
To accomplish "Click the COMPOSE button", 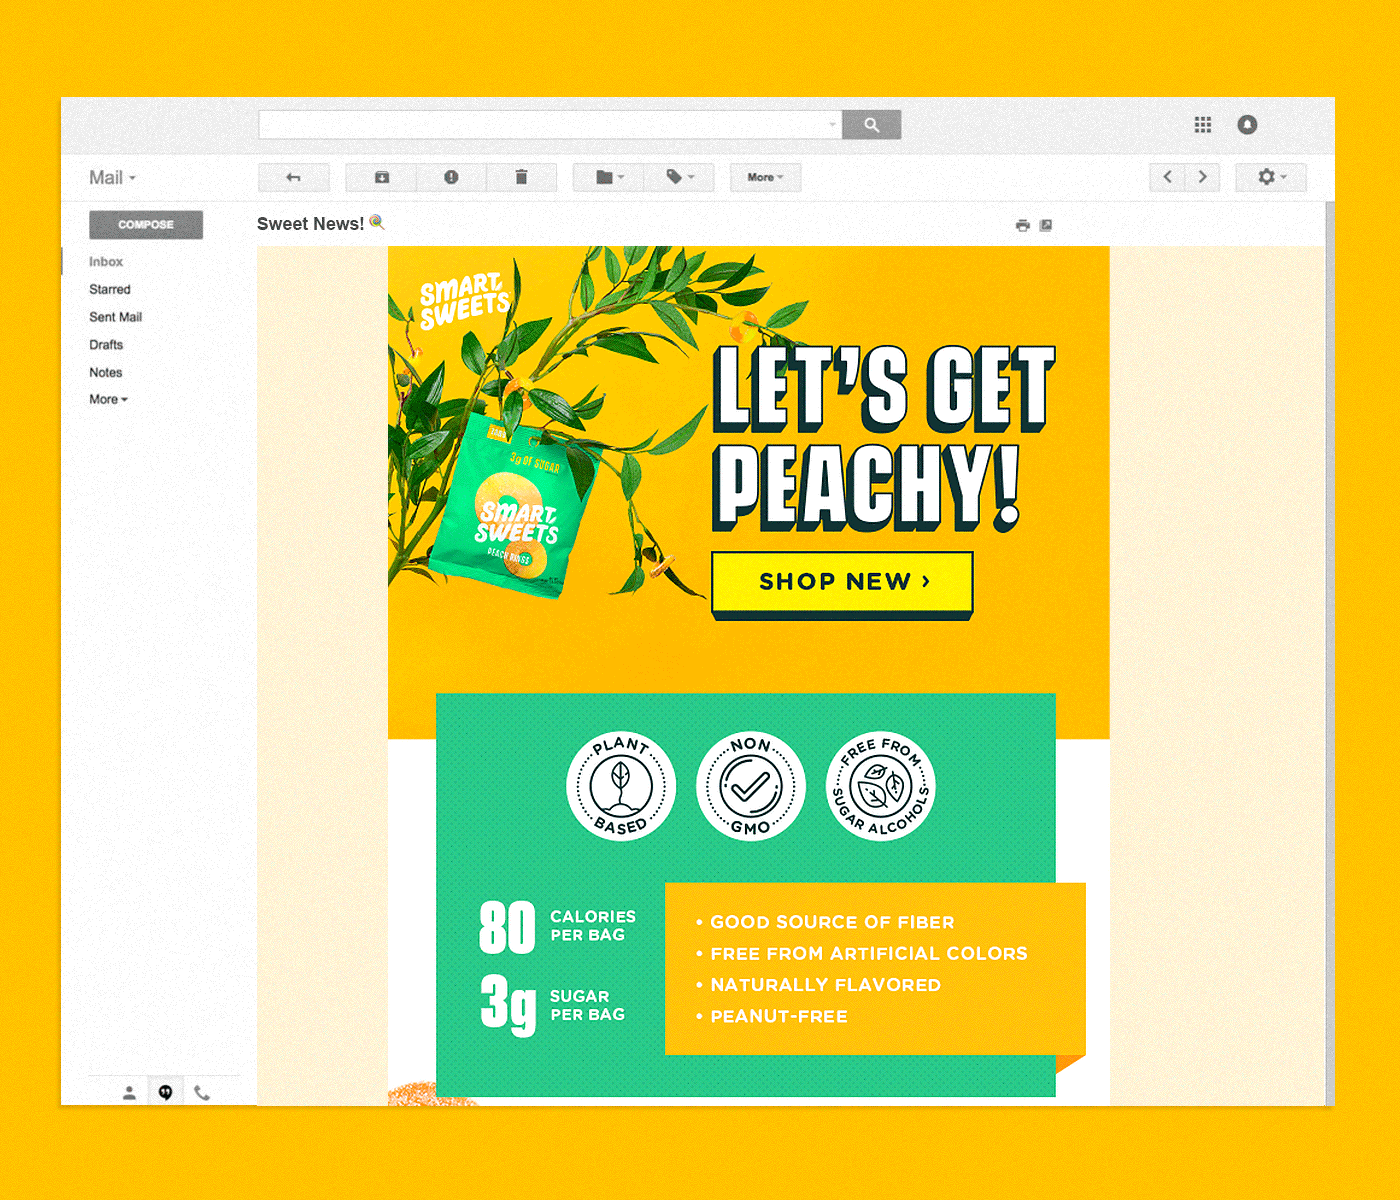I will [x=146, y=225].
